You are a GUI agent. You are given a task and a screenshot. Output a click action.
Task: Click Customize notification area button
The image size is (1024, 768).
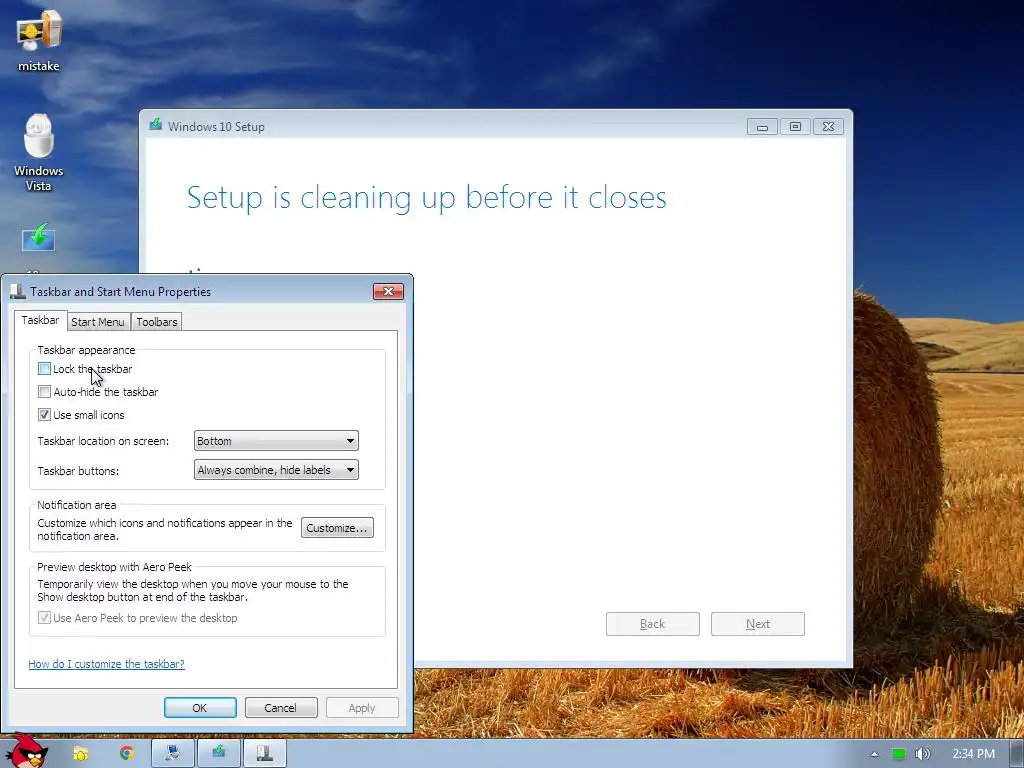tap(337, 528)
